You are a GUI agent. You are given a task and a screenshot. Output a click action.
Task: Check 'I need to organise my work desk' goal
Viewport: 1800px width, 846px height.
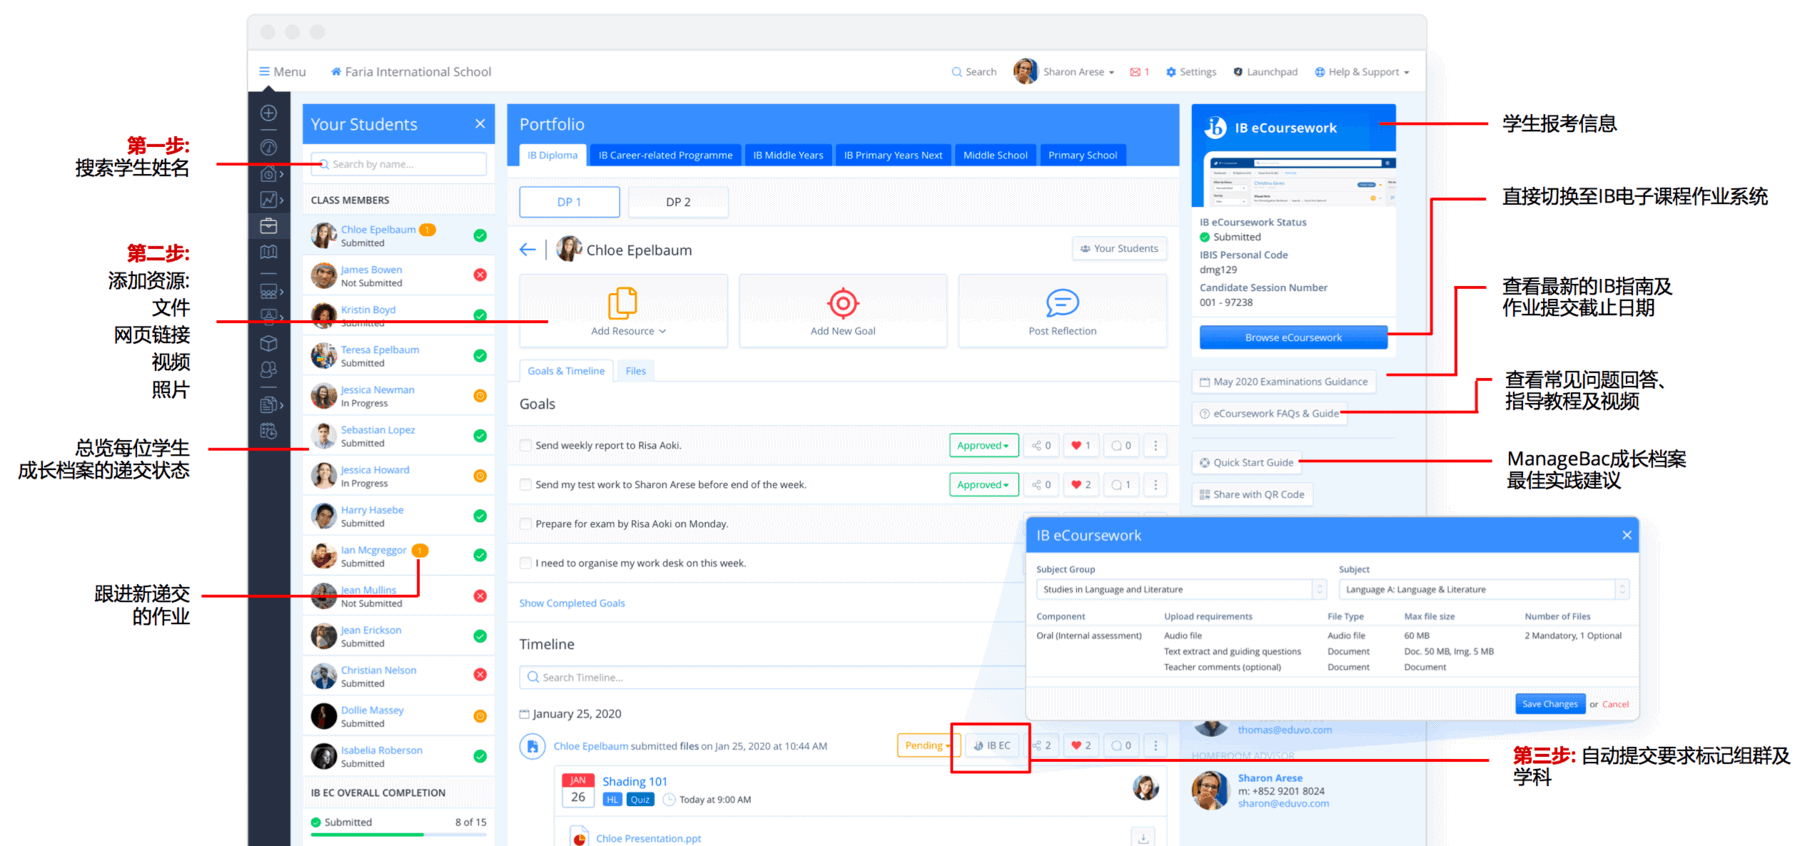(526, 563)
